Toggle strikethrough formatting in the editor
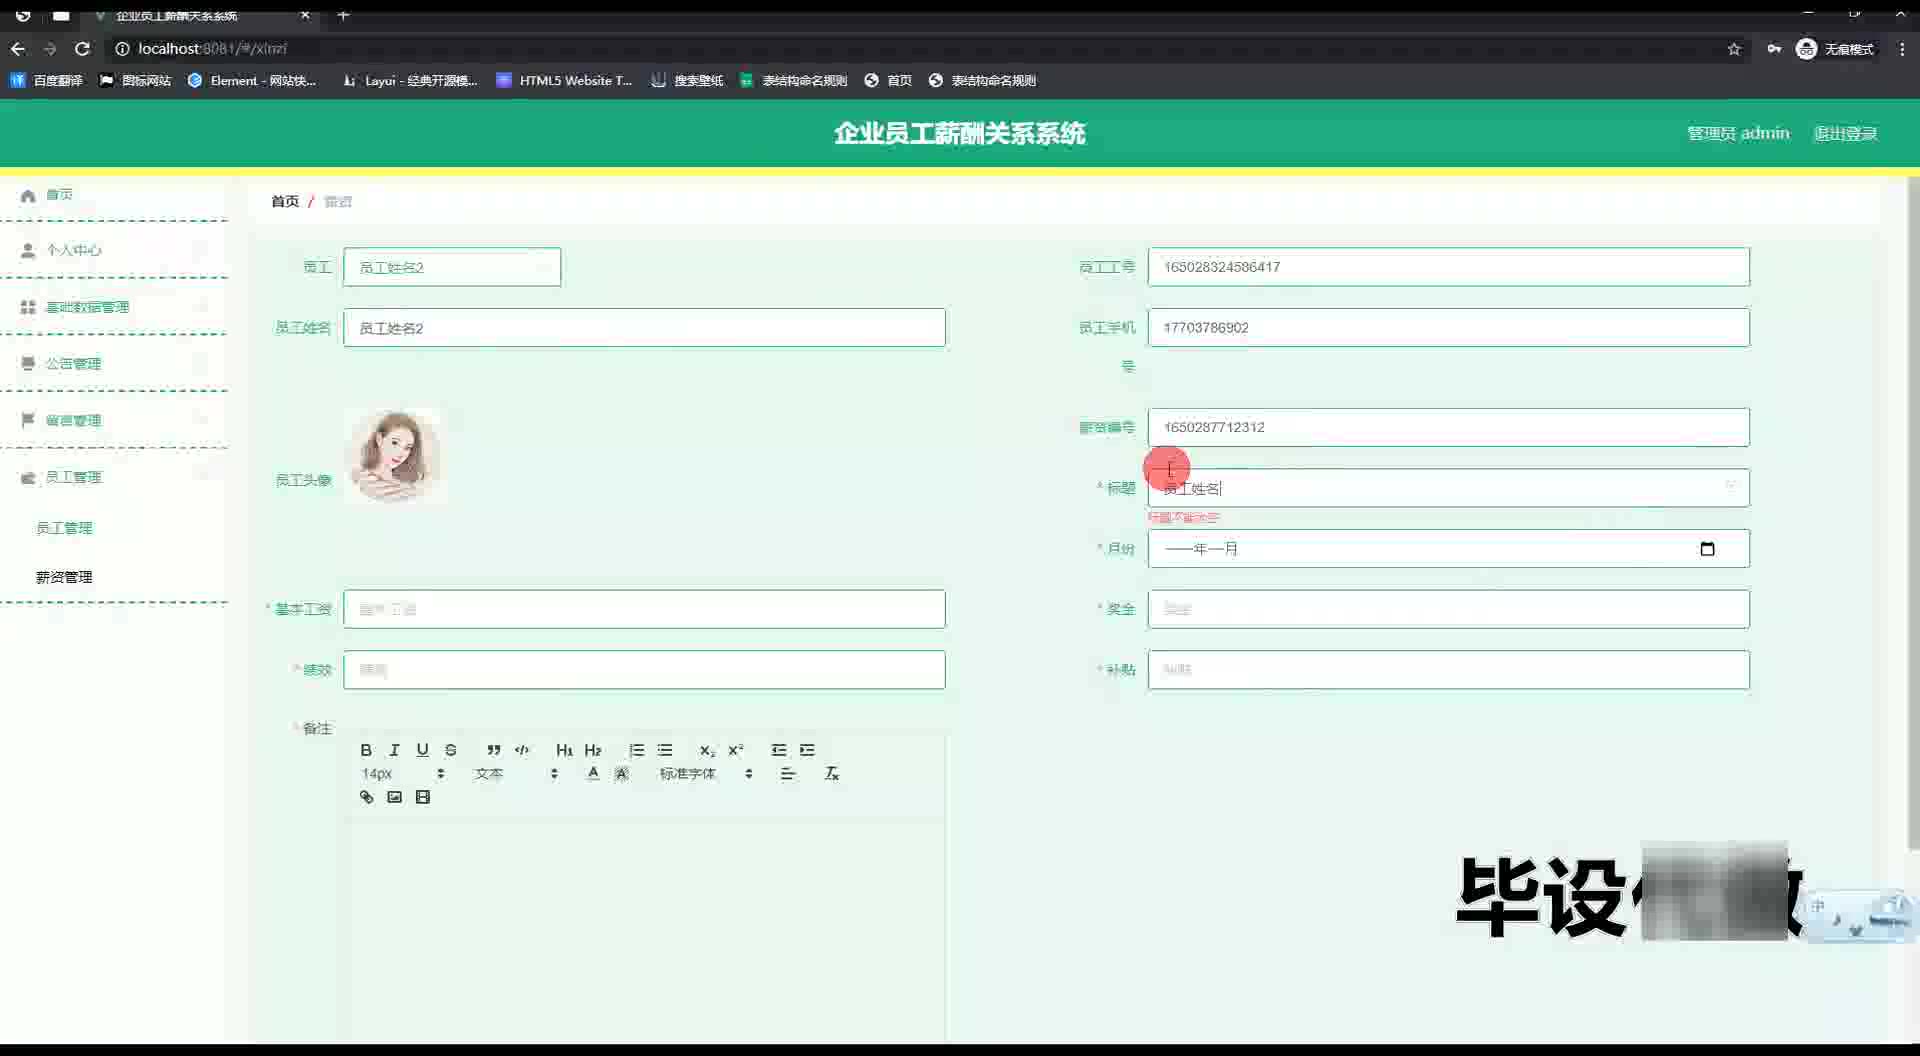 click(451, 750)
